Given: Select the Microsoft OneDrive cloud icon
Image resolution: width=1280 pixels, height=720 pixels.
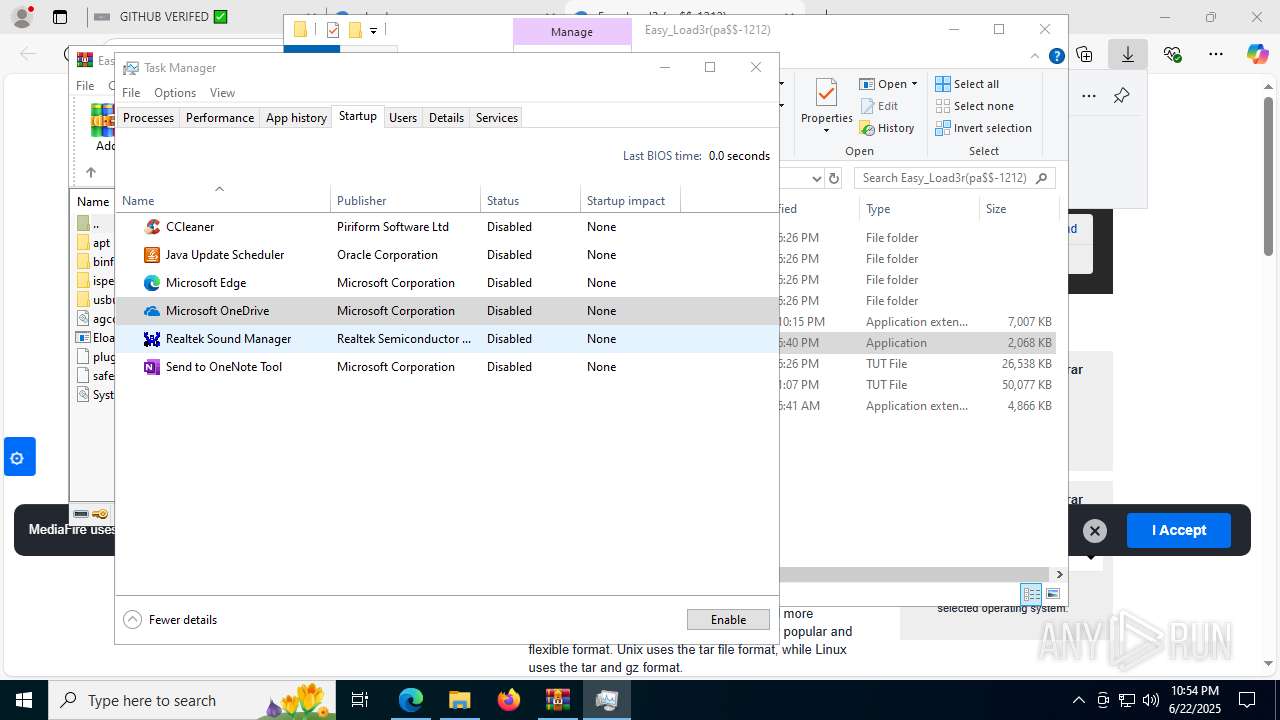Looking at the screenshot, I should [152, 311].
